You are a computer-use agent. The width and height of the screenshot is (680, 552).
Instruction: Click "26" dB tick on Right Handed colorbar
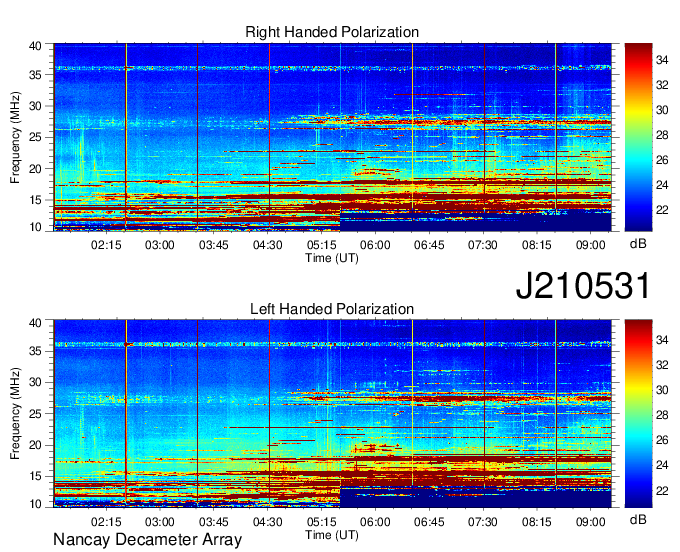click(662, 160)
